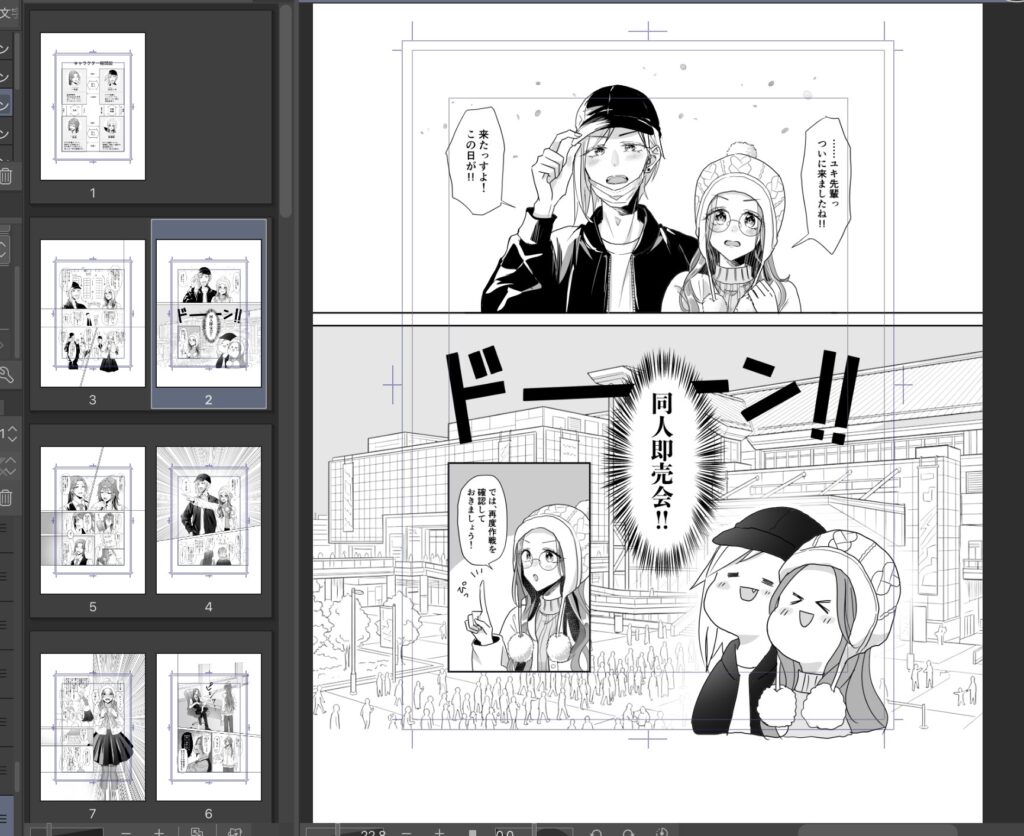Screen dimensions: 1024x836
Task: Rotate the canvas view right
Action: [x=627, y=831]
